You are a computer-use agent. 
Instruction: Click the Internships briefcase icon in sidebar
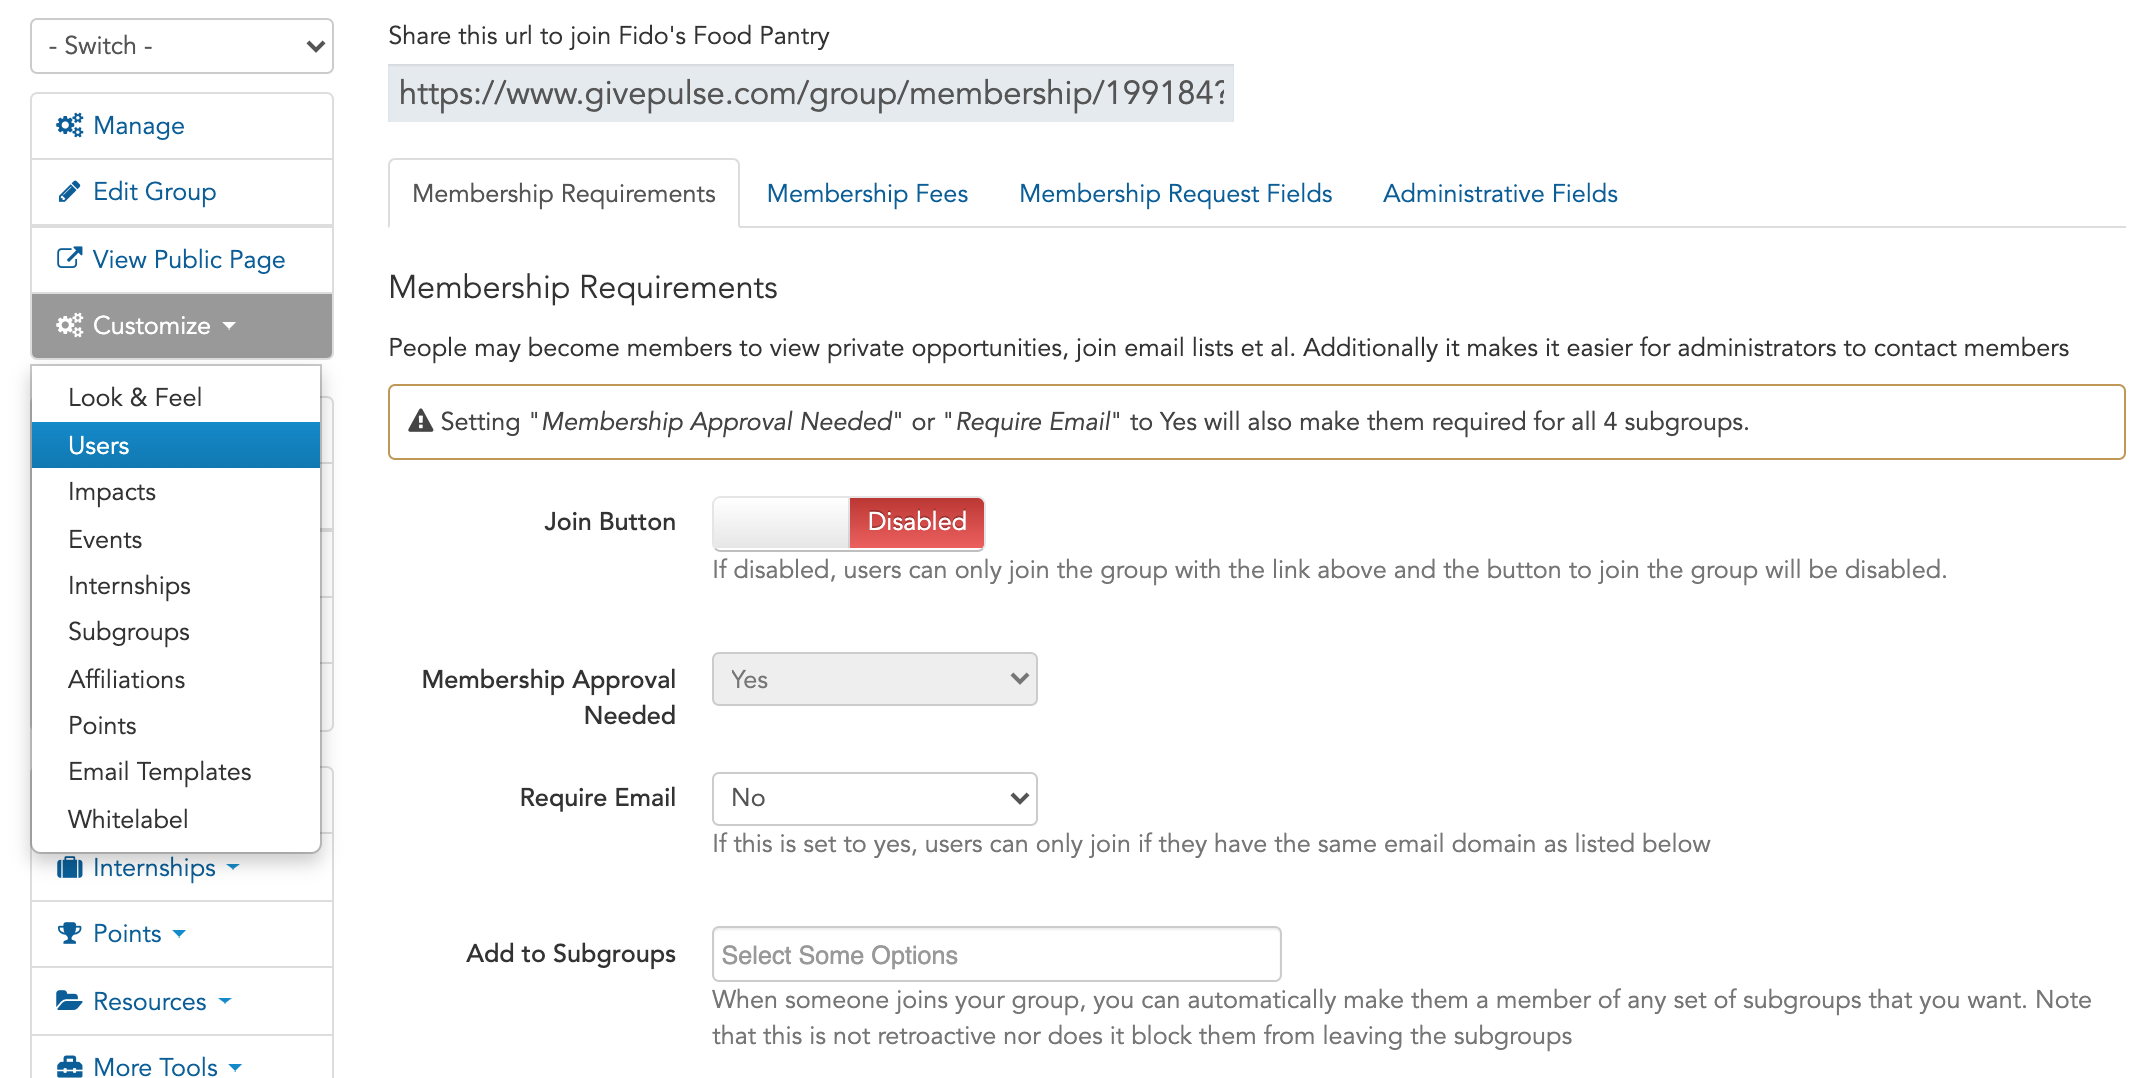pyautogui.click(x=69, y=867)
